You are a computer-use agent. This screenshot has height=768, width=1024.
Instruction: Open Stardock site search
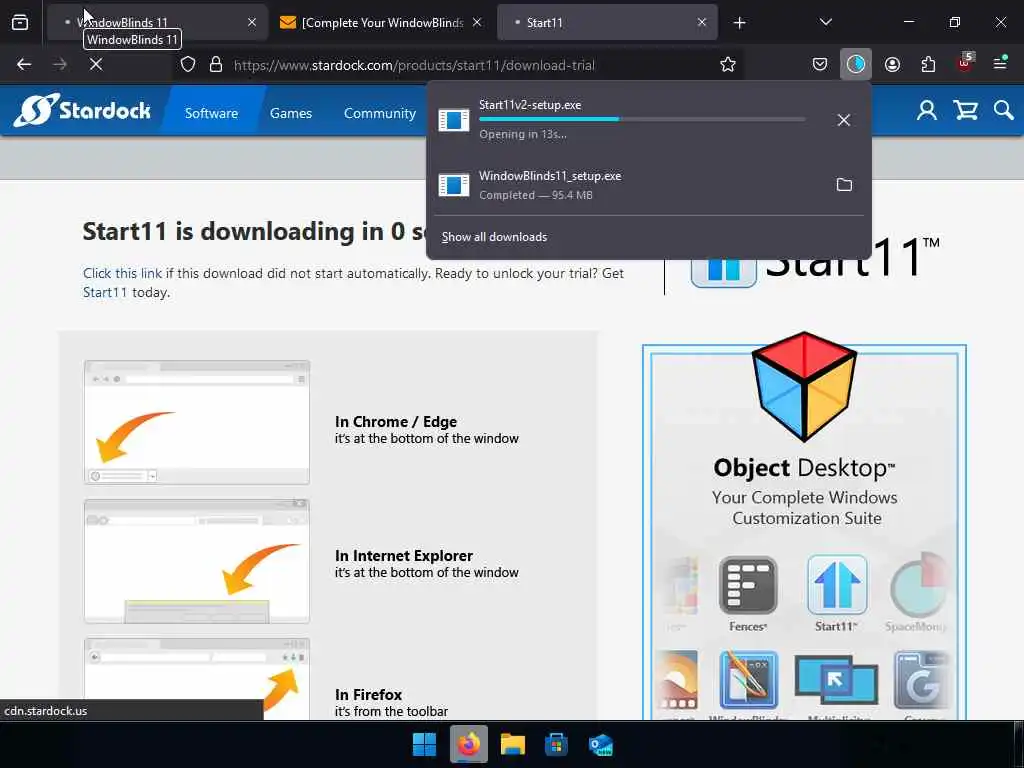click(1004, 110)
